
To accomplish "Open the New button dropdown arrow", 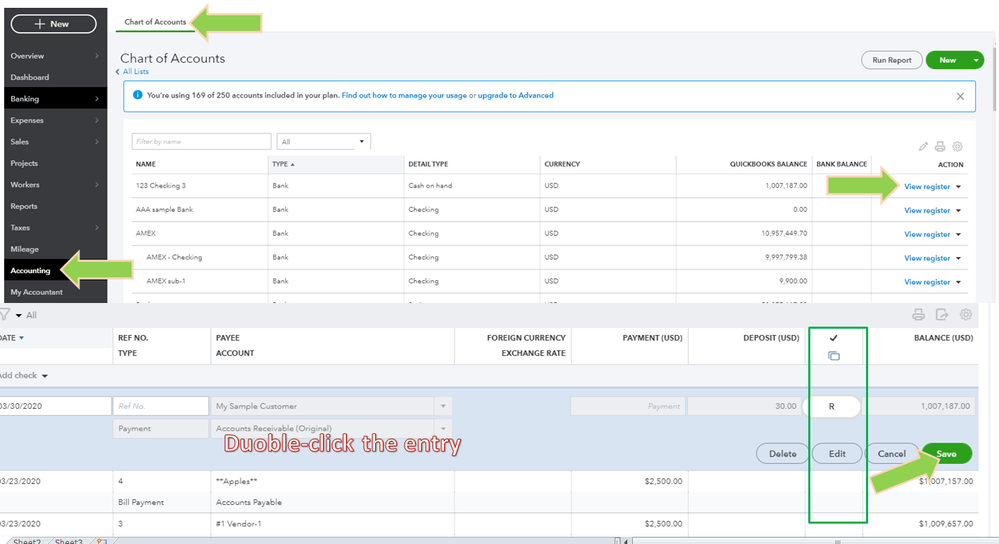I will click(976, 61).
